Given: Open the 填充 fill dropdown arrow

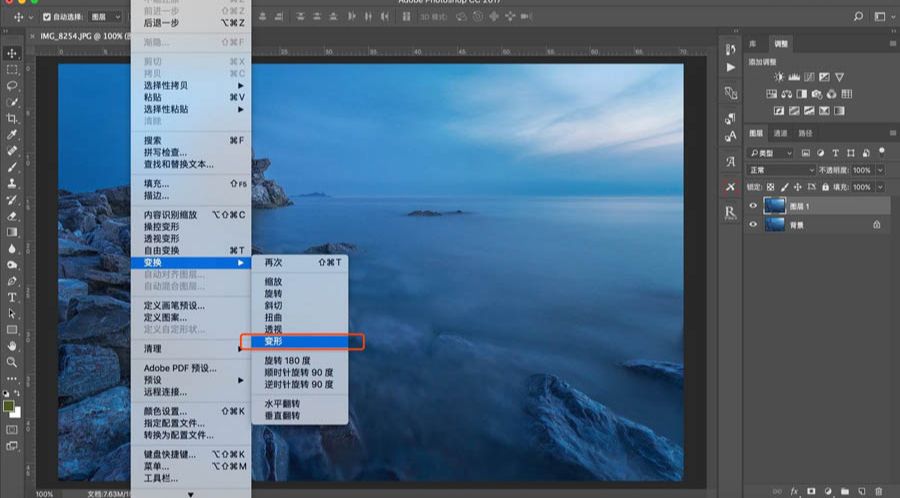Looking at the screenshot, I should tap(880, 187).
